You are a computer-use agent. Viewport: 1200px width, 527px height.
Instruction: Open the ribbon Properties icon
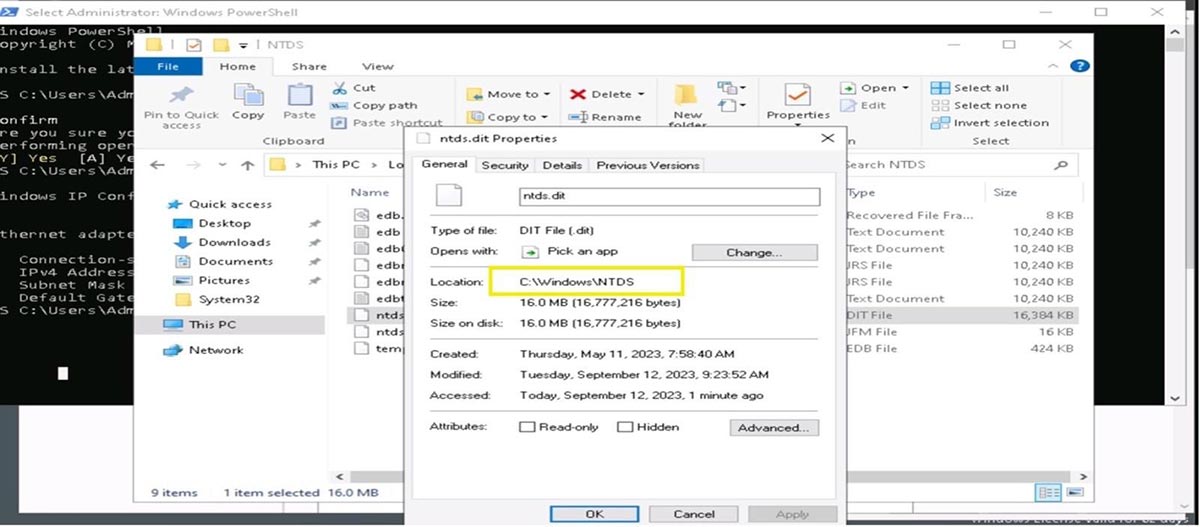pyautogui.click(x=797, y=96)
